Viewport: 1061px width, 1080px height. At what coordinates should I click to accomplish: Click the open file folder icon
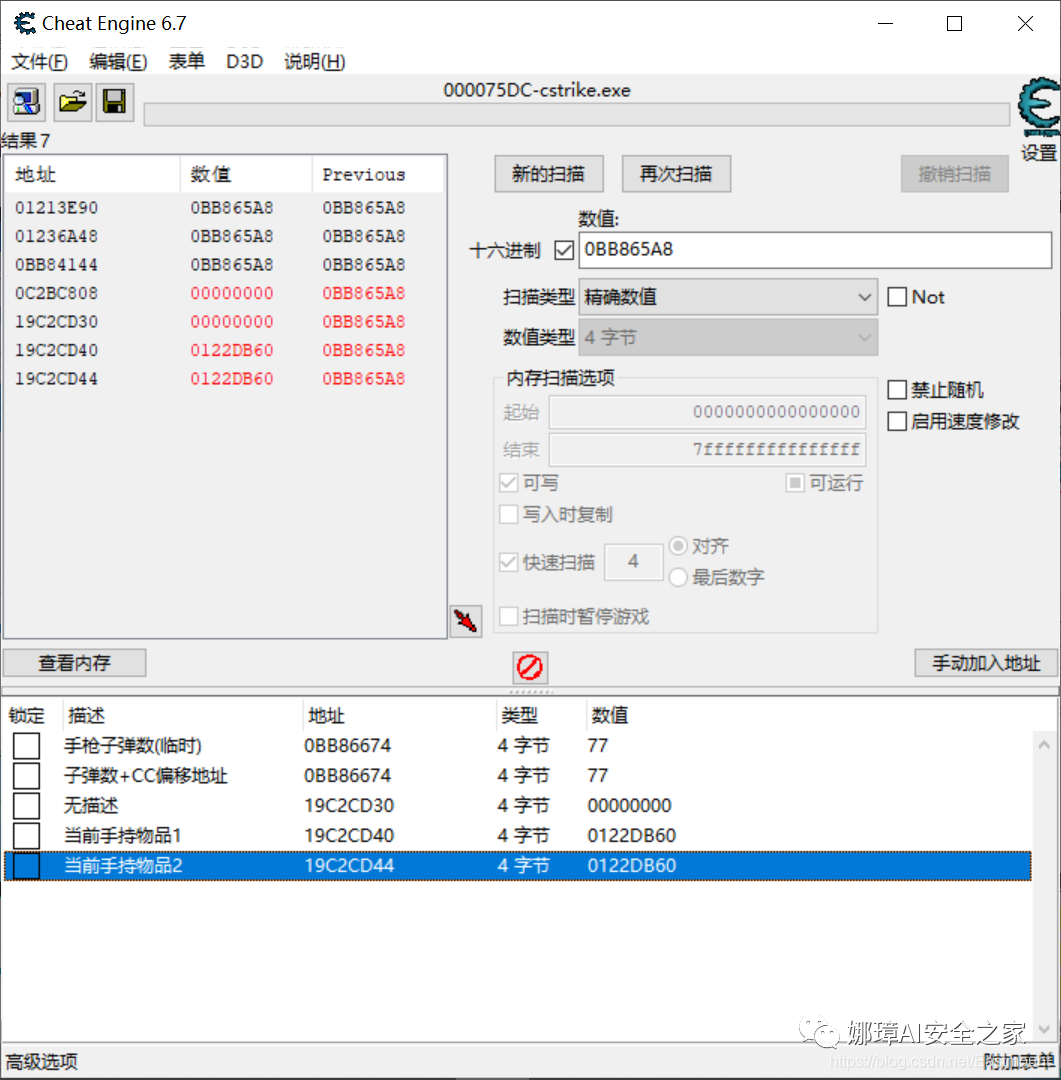[72, 103]
